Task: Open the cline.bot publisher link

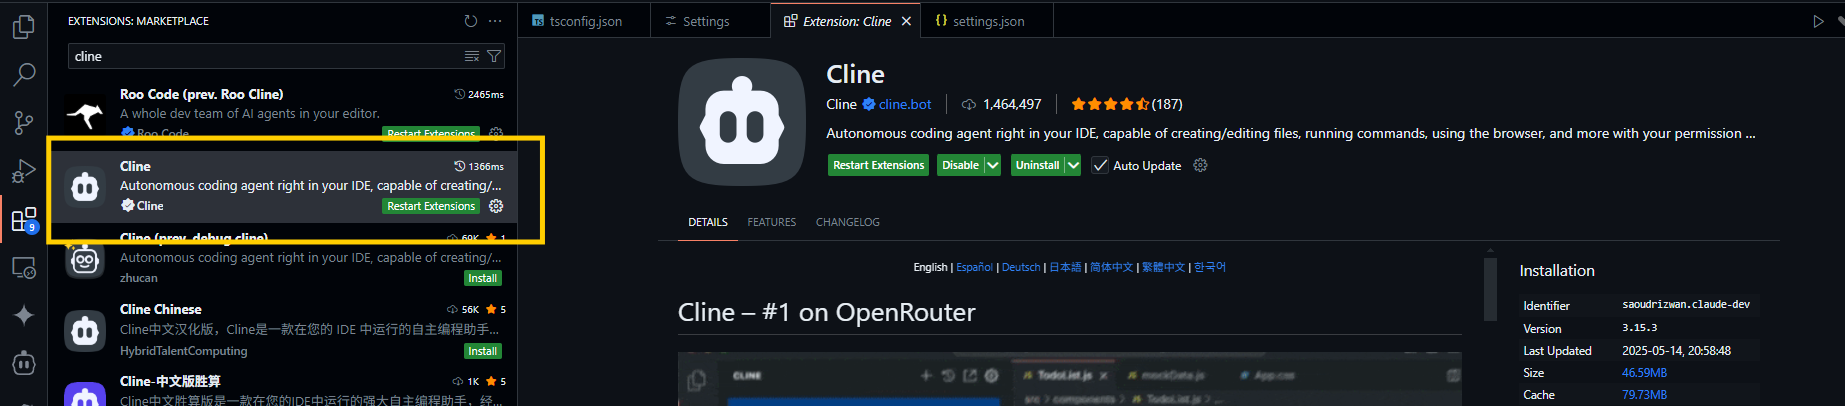Action: point(905,104)
